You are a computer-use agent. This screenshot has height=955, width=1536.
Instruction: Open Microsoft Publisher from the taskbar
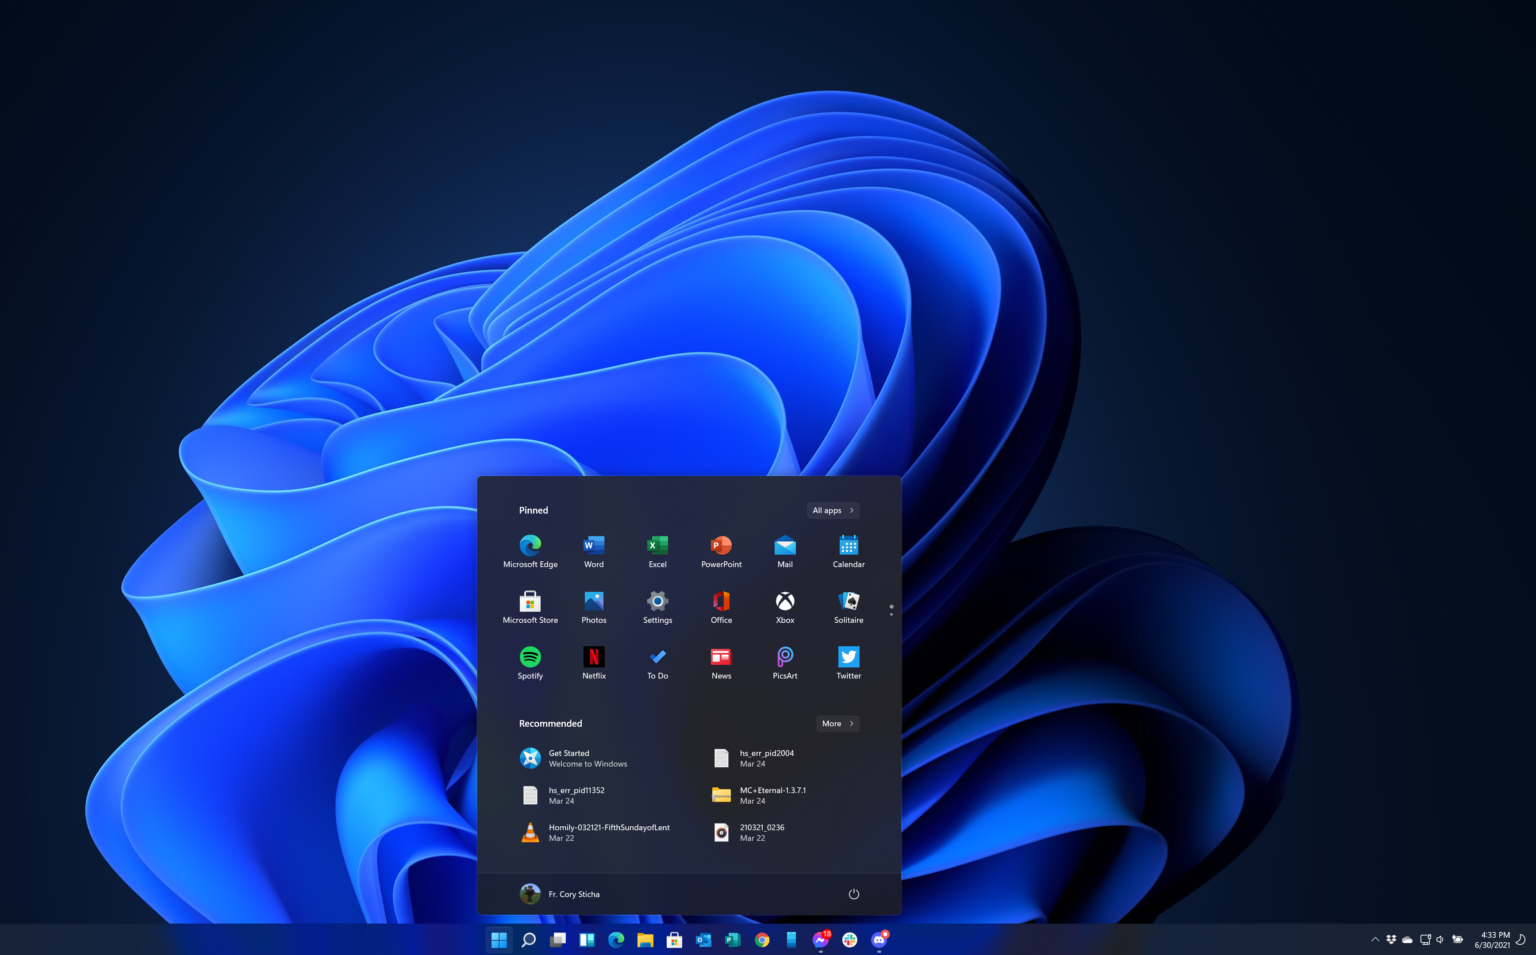[732, 940]
